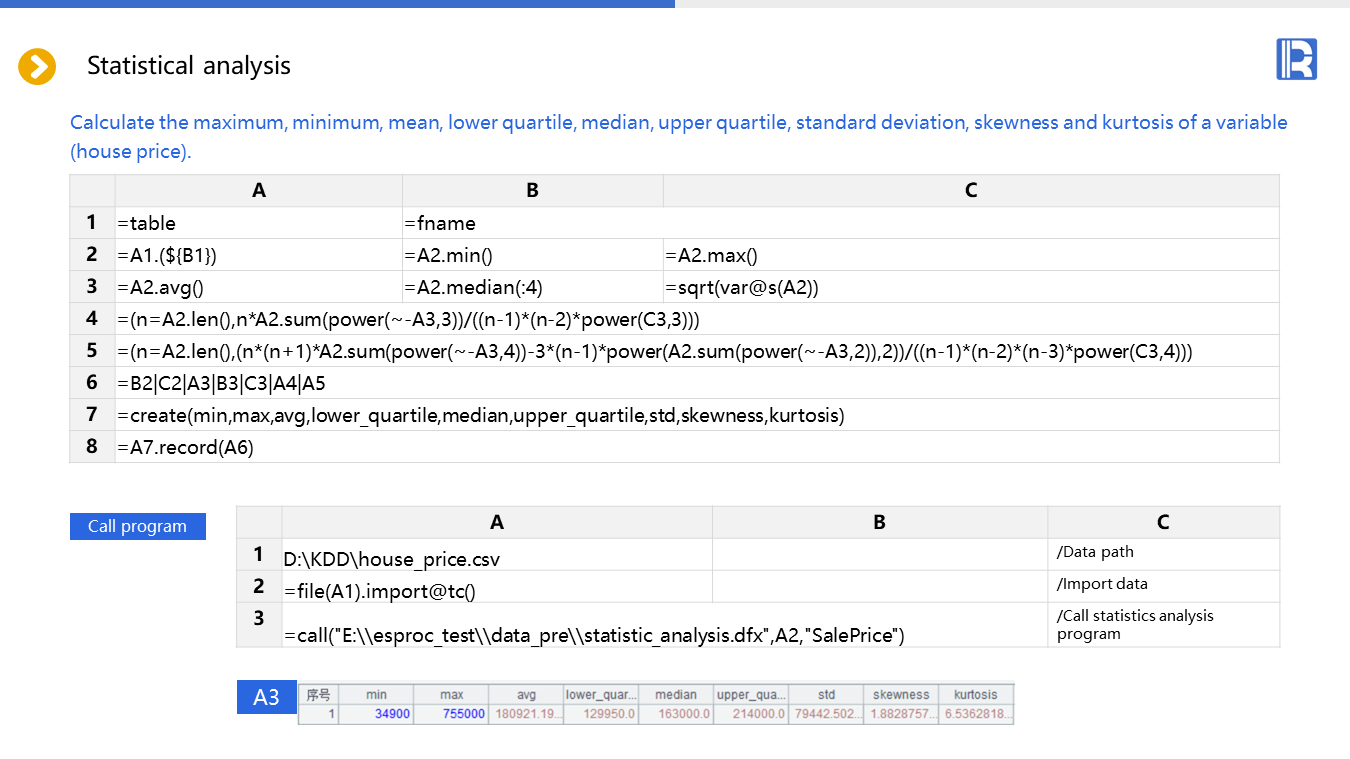Click the /Call statistics analysis program comment
Viewport: 1350px width, 759px height.
(1163, 625)
